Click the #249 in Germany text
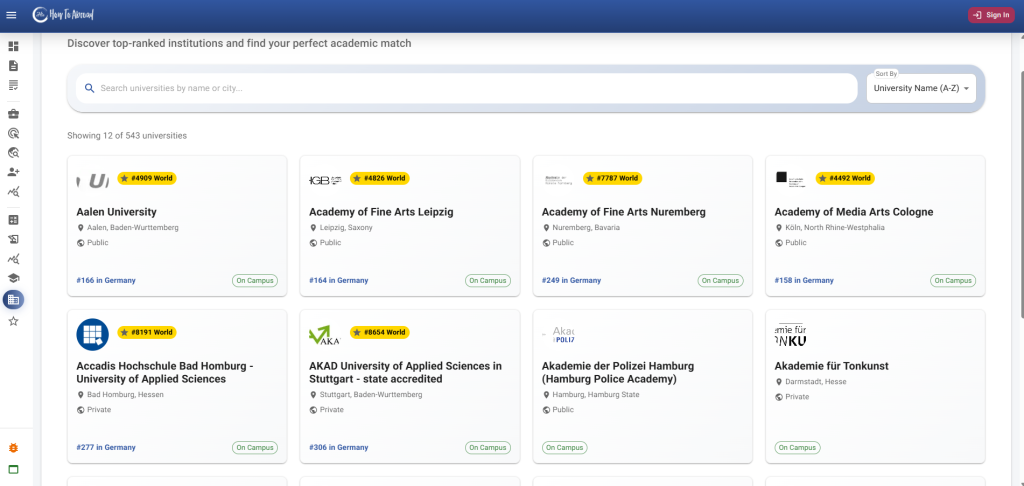1024x486 pixels. point(571,280)
